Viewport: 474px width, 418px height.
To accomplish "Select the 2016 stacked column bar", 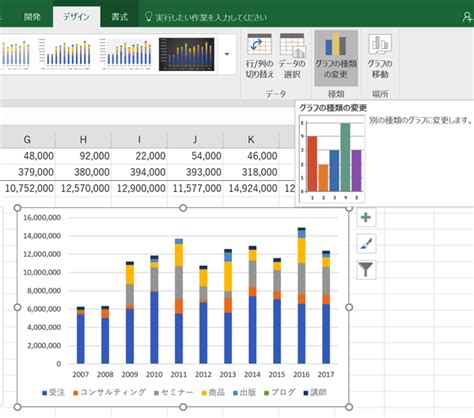I will coord(301,296).
